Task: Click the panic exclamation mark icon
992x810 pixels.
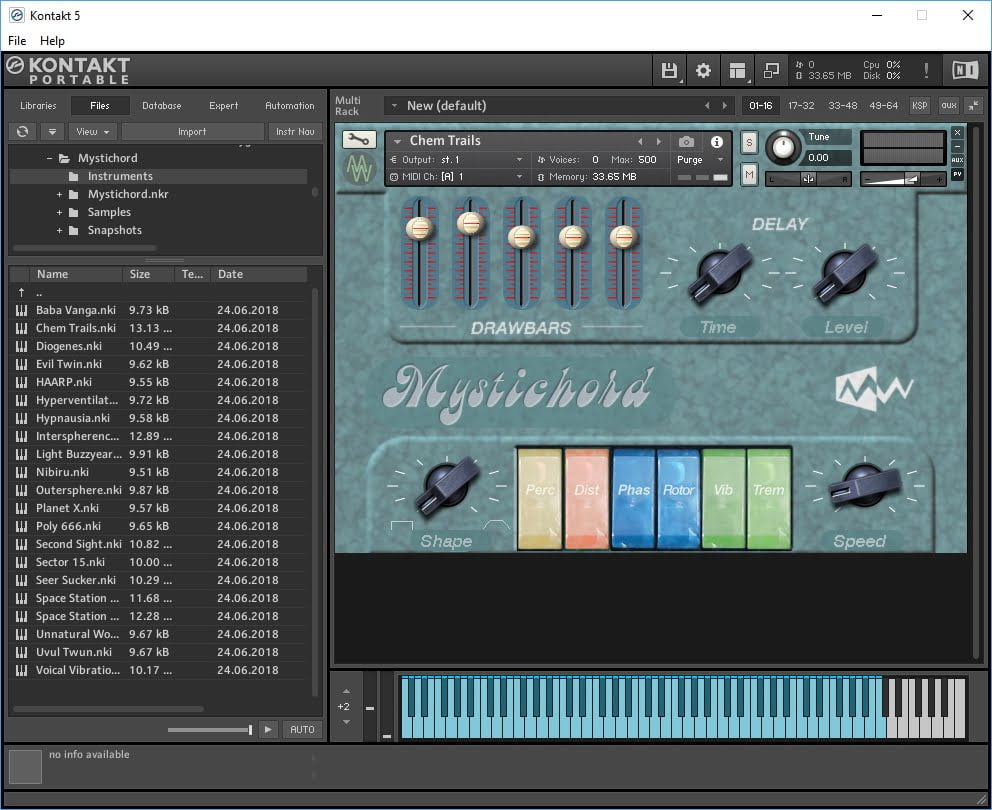Action: point(926,70)
